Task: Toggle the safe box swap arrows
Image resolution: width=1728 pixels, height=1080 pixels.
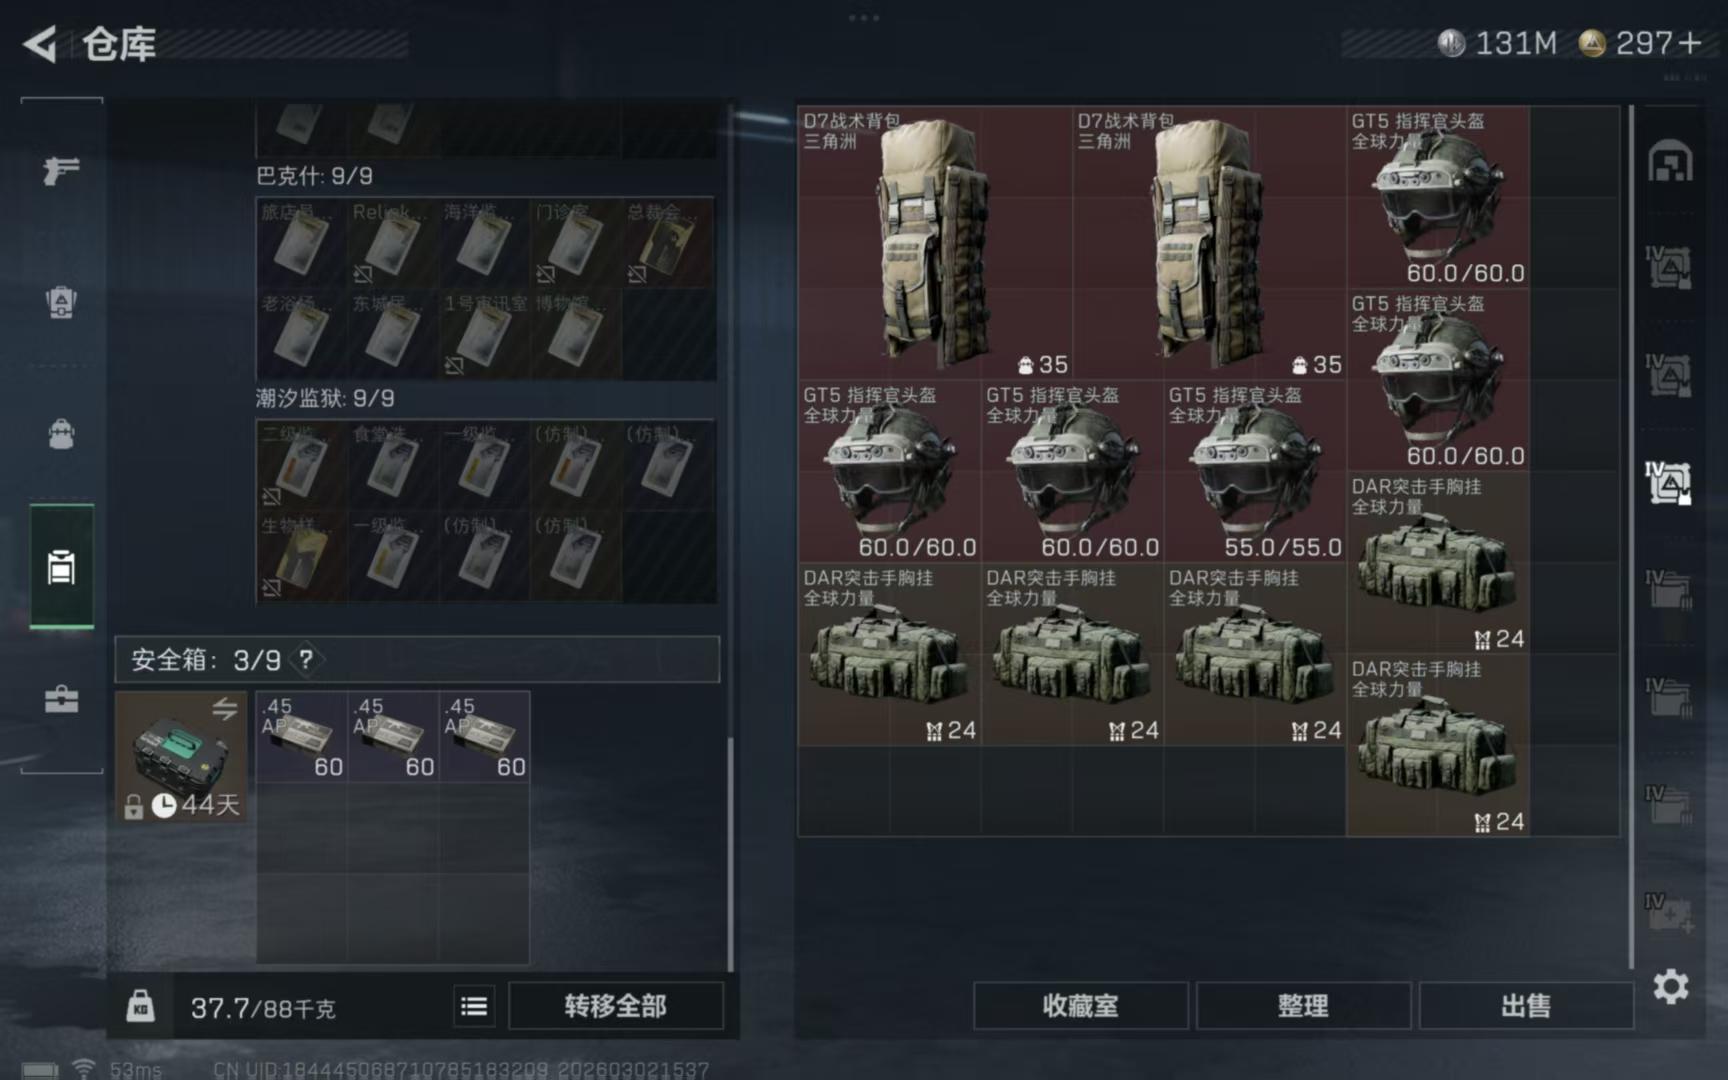Action: pyautogui.click(x=225, y=708)
